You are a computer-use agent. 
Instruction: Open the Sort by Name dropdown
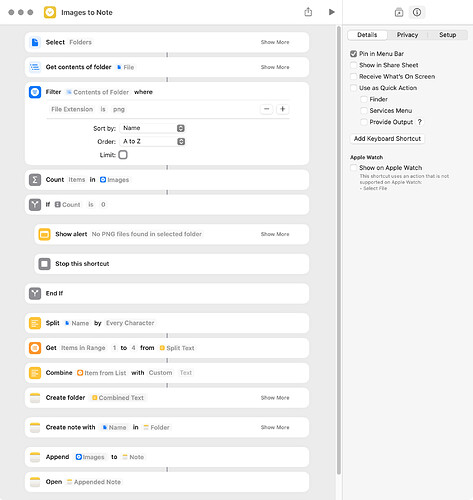click(152, 128)
